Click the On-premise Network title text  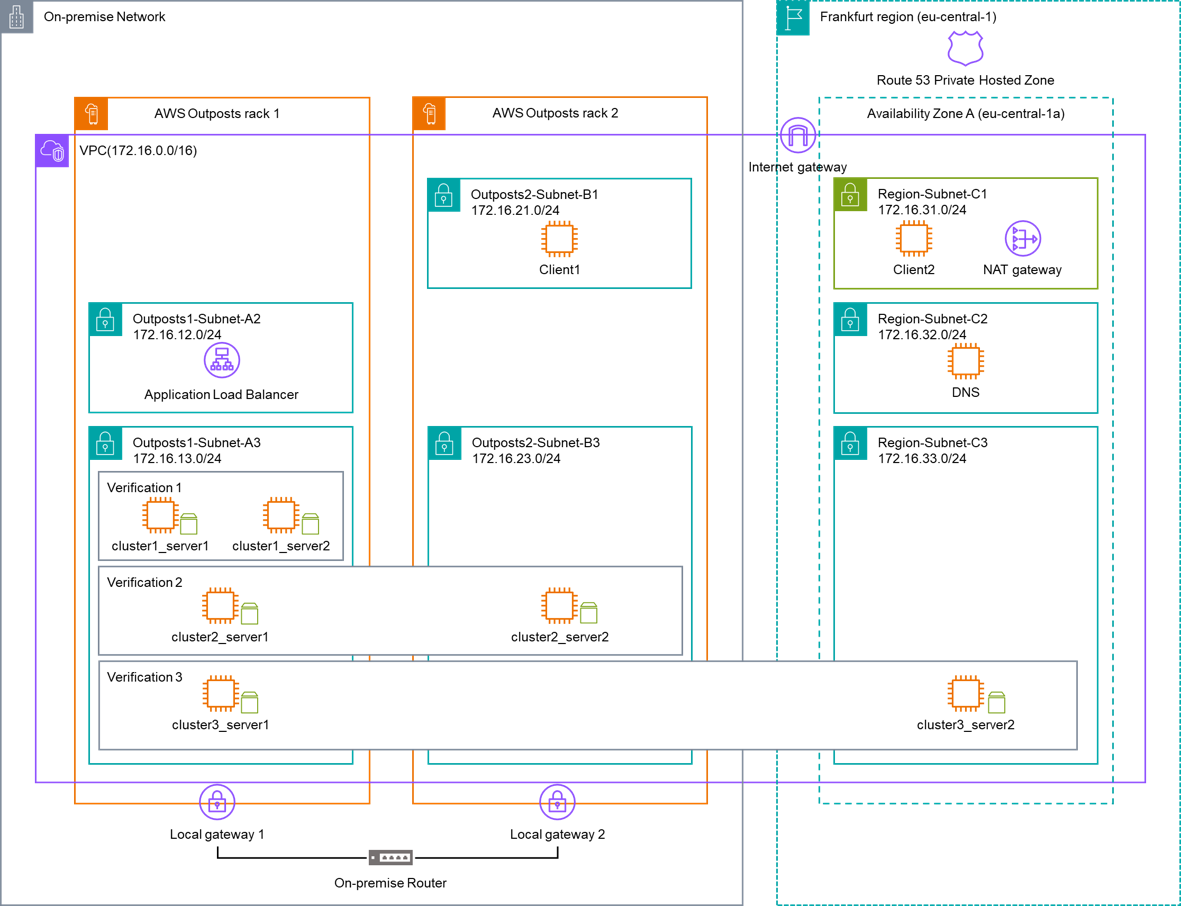pos(105,17)
